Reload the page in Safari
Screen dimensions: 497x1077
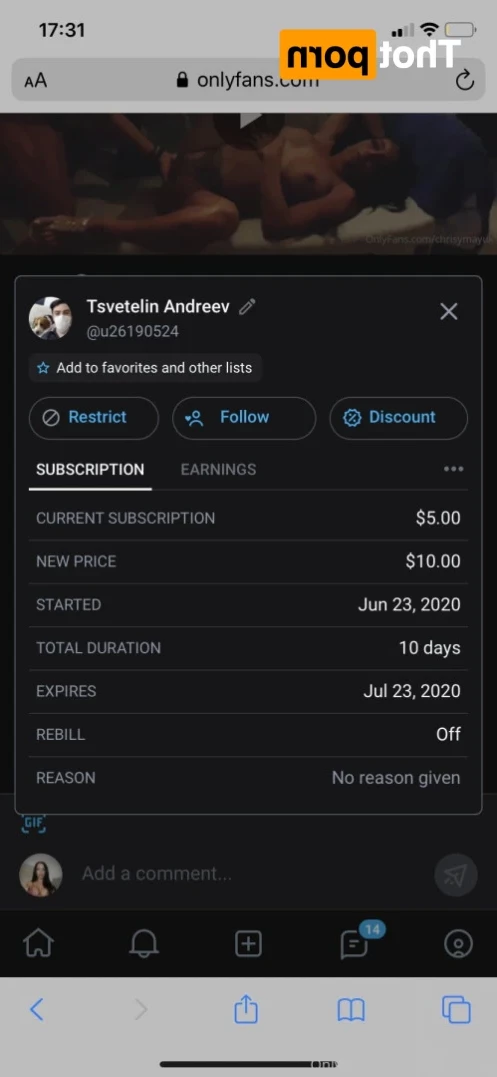465,81
